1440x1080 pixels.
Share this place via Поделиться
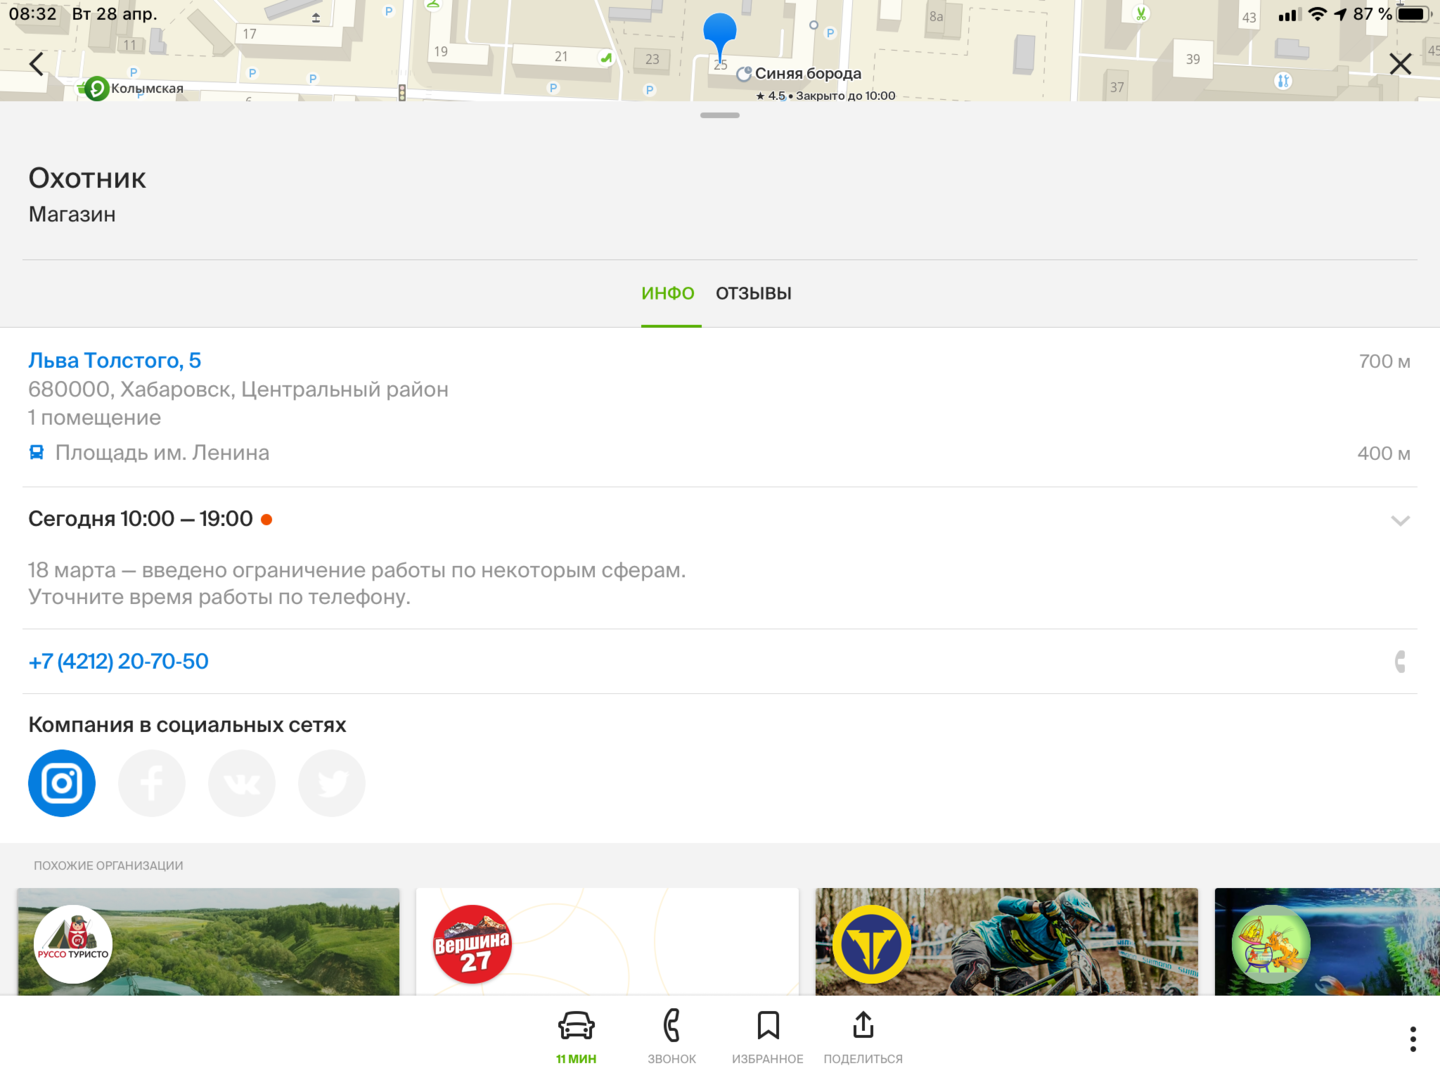coord(863,1035)
